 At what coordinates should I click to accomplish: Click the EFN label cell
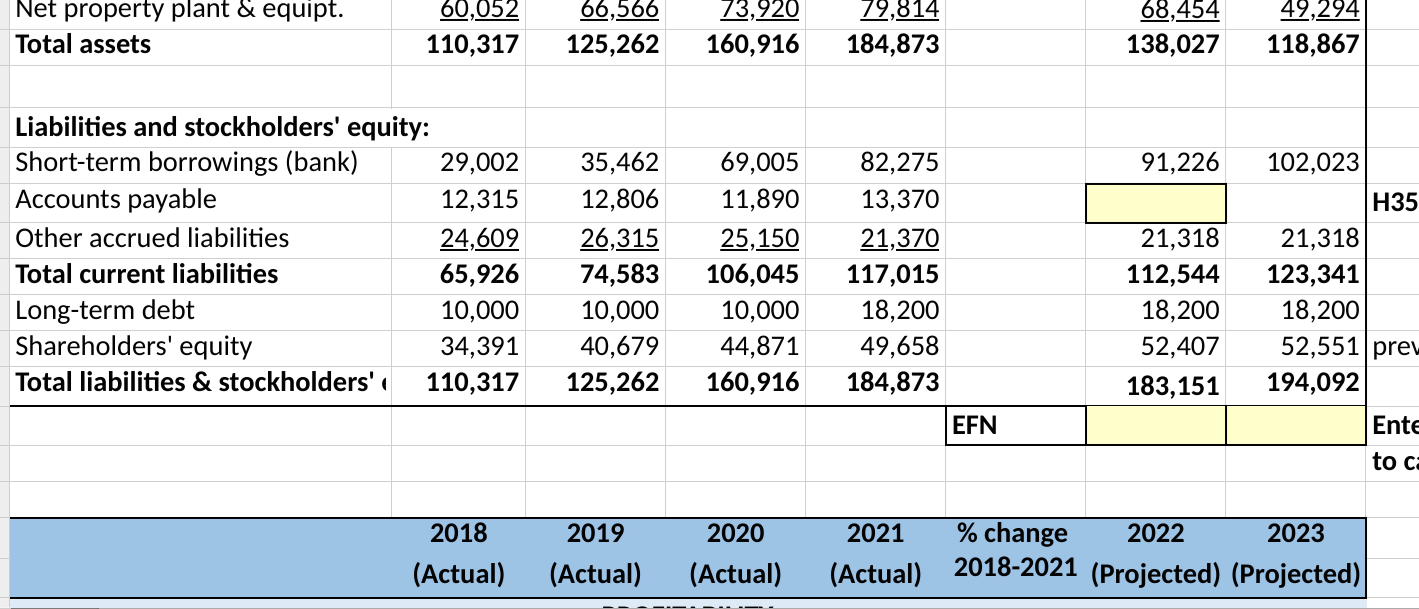(1015, 426)
